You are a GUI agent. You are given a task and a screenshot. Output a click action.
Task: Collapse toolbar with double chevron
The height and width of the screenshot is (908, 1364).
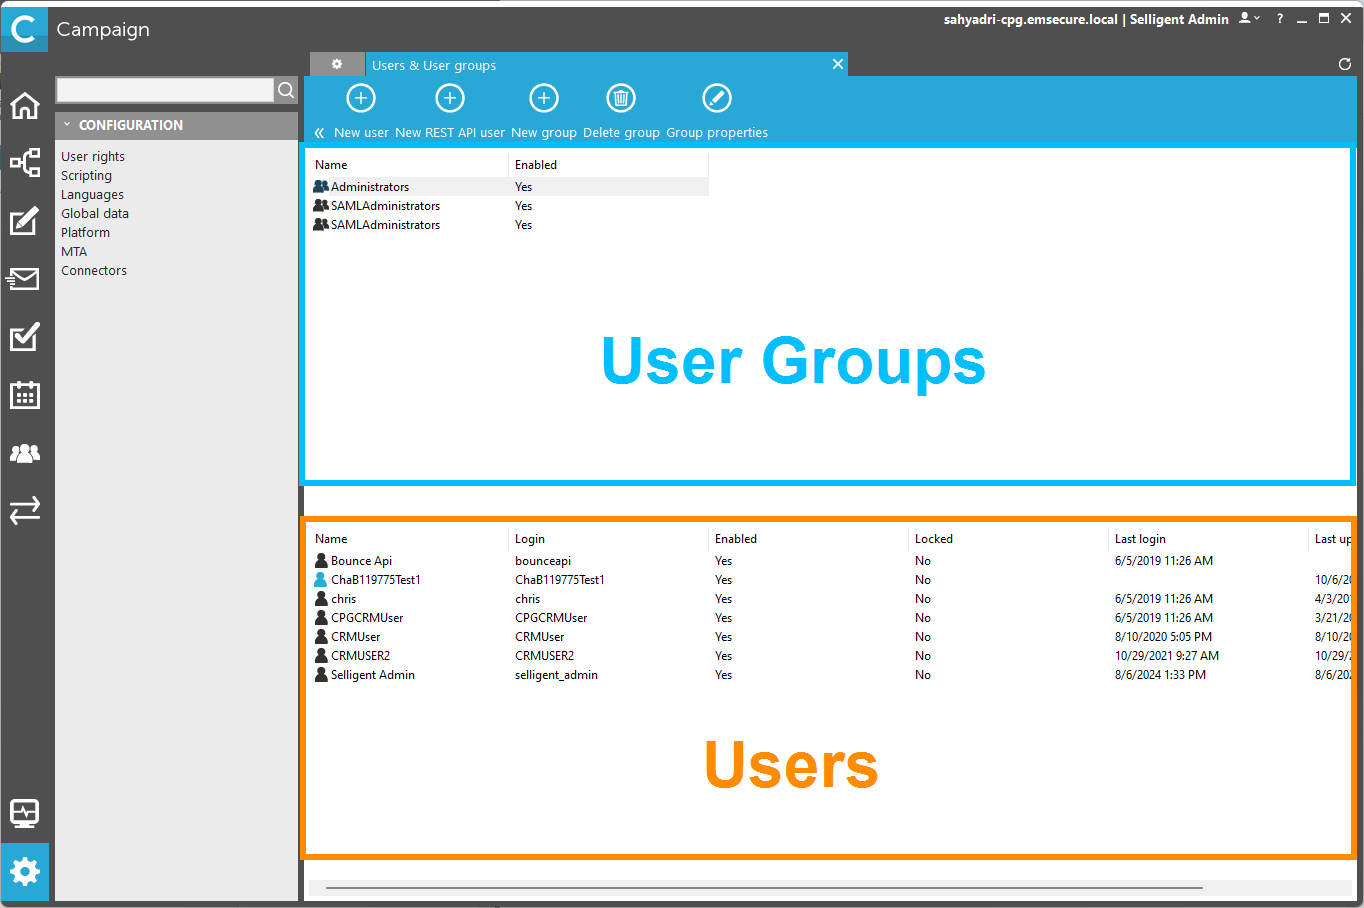[x=319, y=133]
